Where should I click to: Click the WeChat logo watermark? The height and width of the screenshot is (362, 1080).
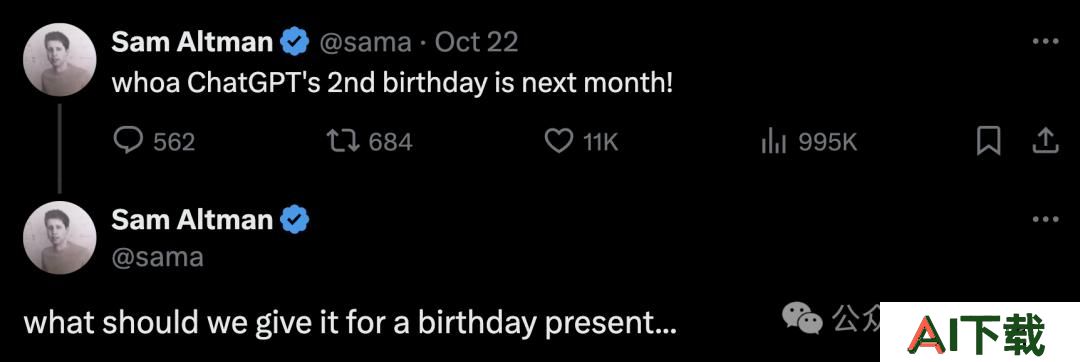[x=802, y=318]
